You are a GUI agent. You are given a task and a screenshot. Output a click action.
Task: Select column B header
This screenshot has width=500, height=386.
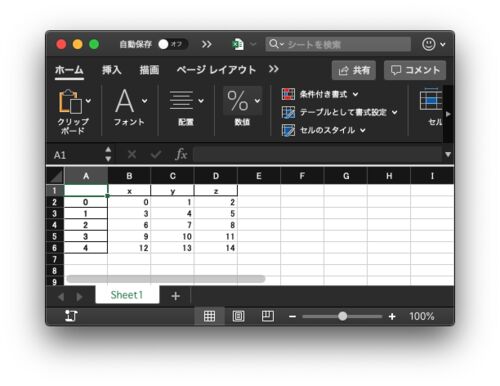(x=129, y=176)
